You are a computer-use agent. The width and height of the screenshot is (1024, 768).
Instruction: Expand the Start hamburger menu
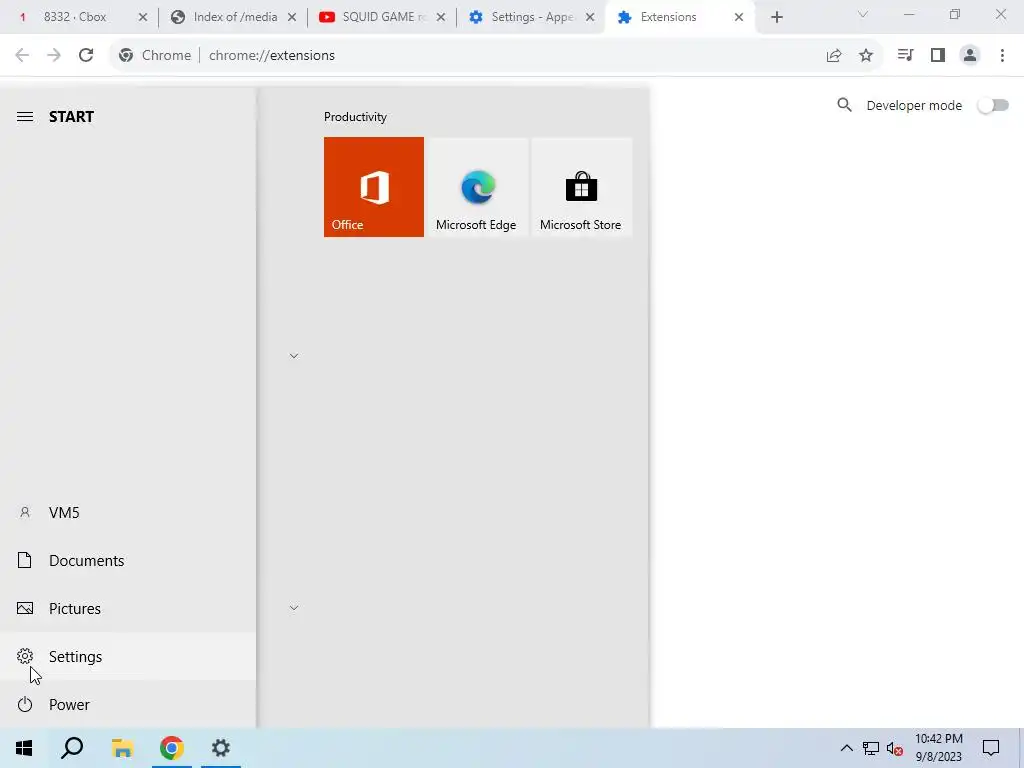coord(25,117)
